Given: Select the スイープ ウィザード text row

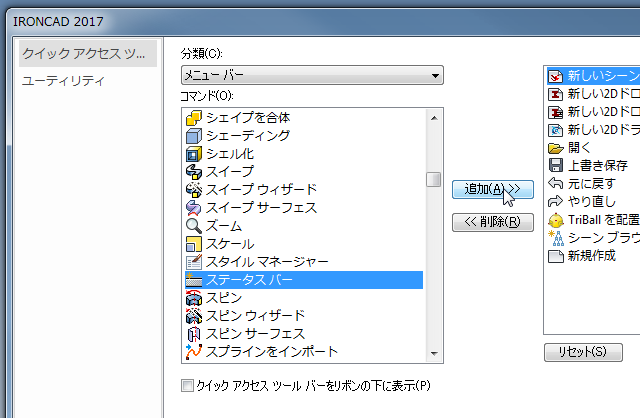Looking at the screenshot, I should click(261, 190).
